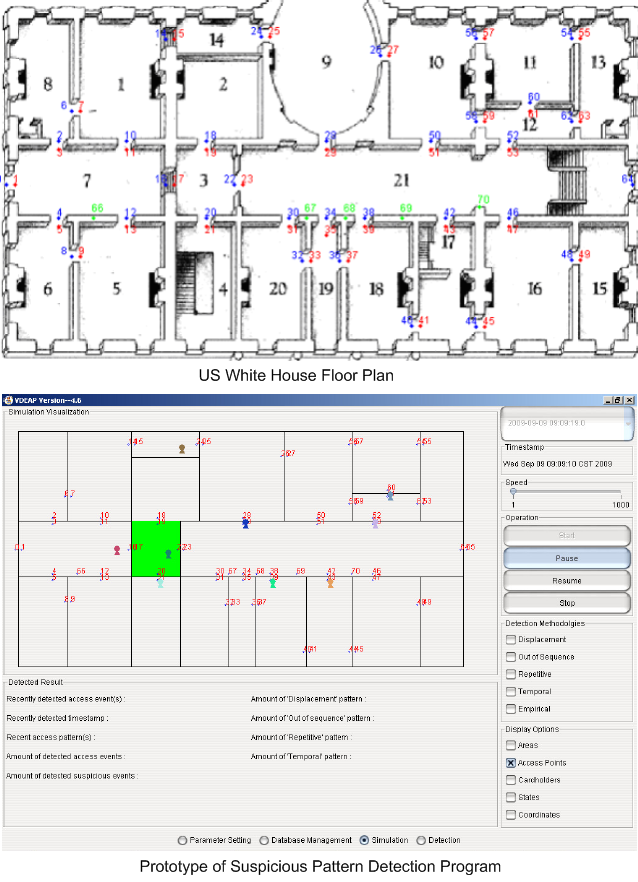
Task: Select the cardholder figure inside the green area
Action: point(168,554)
